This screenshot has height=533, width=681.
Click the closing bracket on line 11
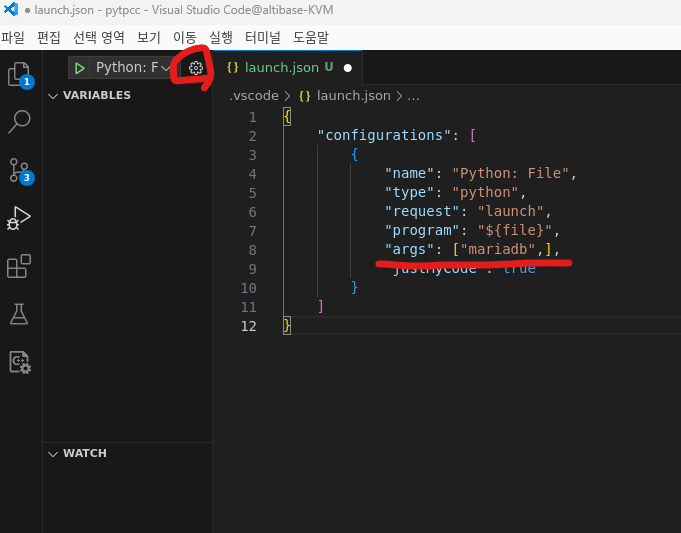pyautogui.click(x=321, y=306)
